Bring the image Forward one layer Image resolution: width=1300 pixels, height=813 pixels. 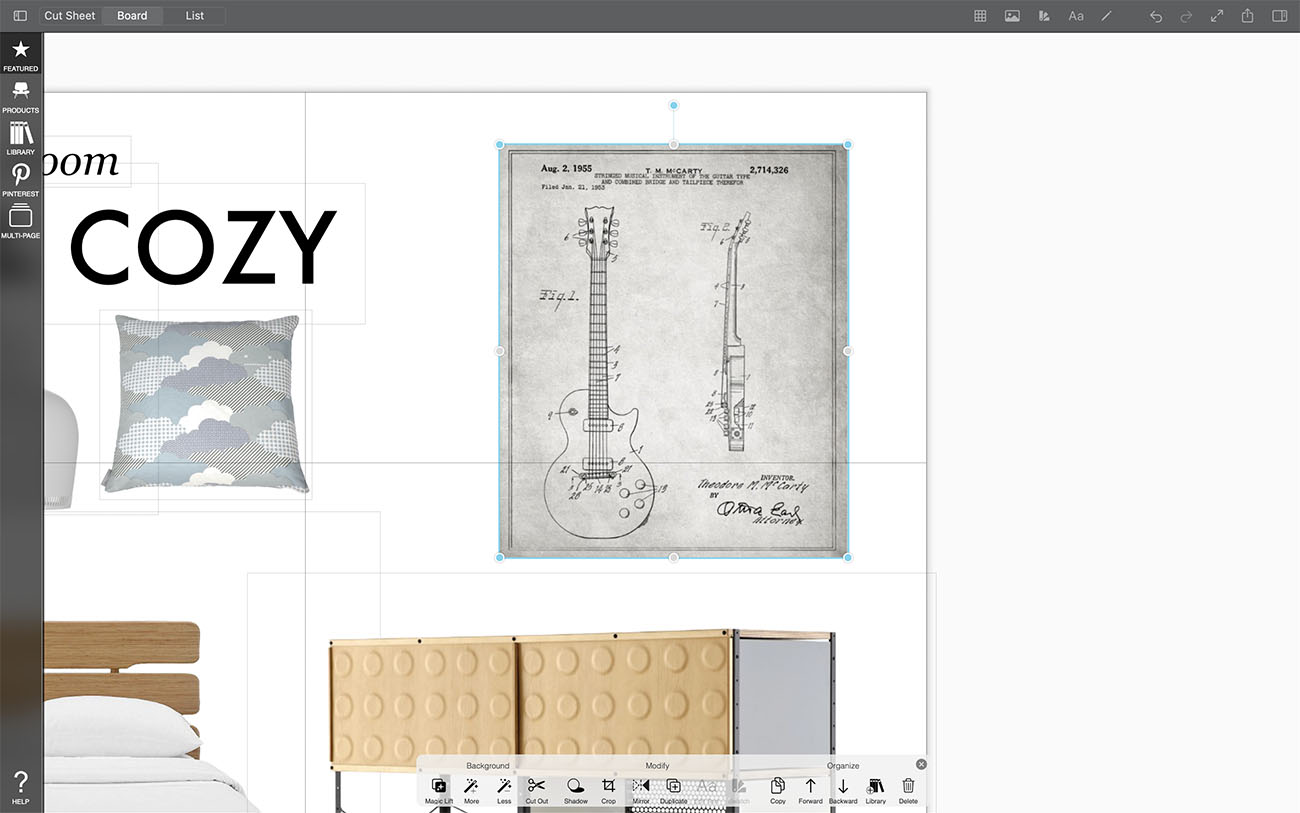coord(810,788)
